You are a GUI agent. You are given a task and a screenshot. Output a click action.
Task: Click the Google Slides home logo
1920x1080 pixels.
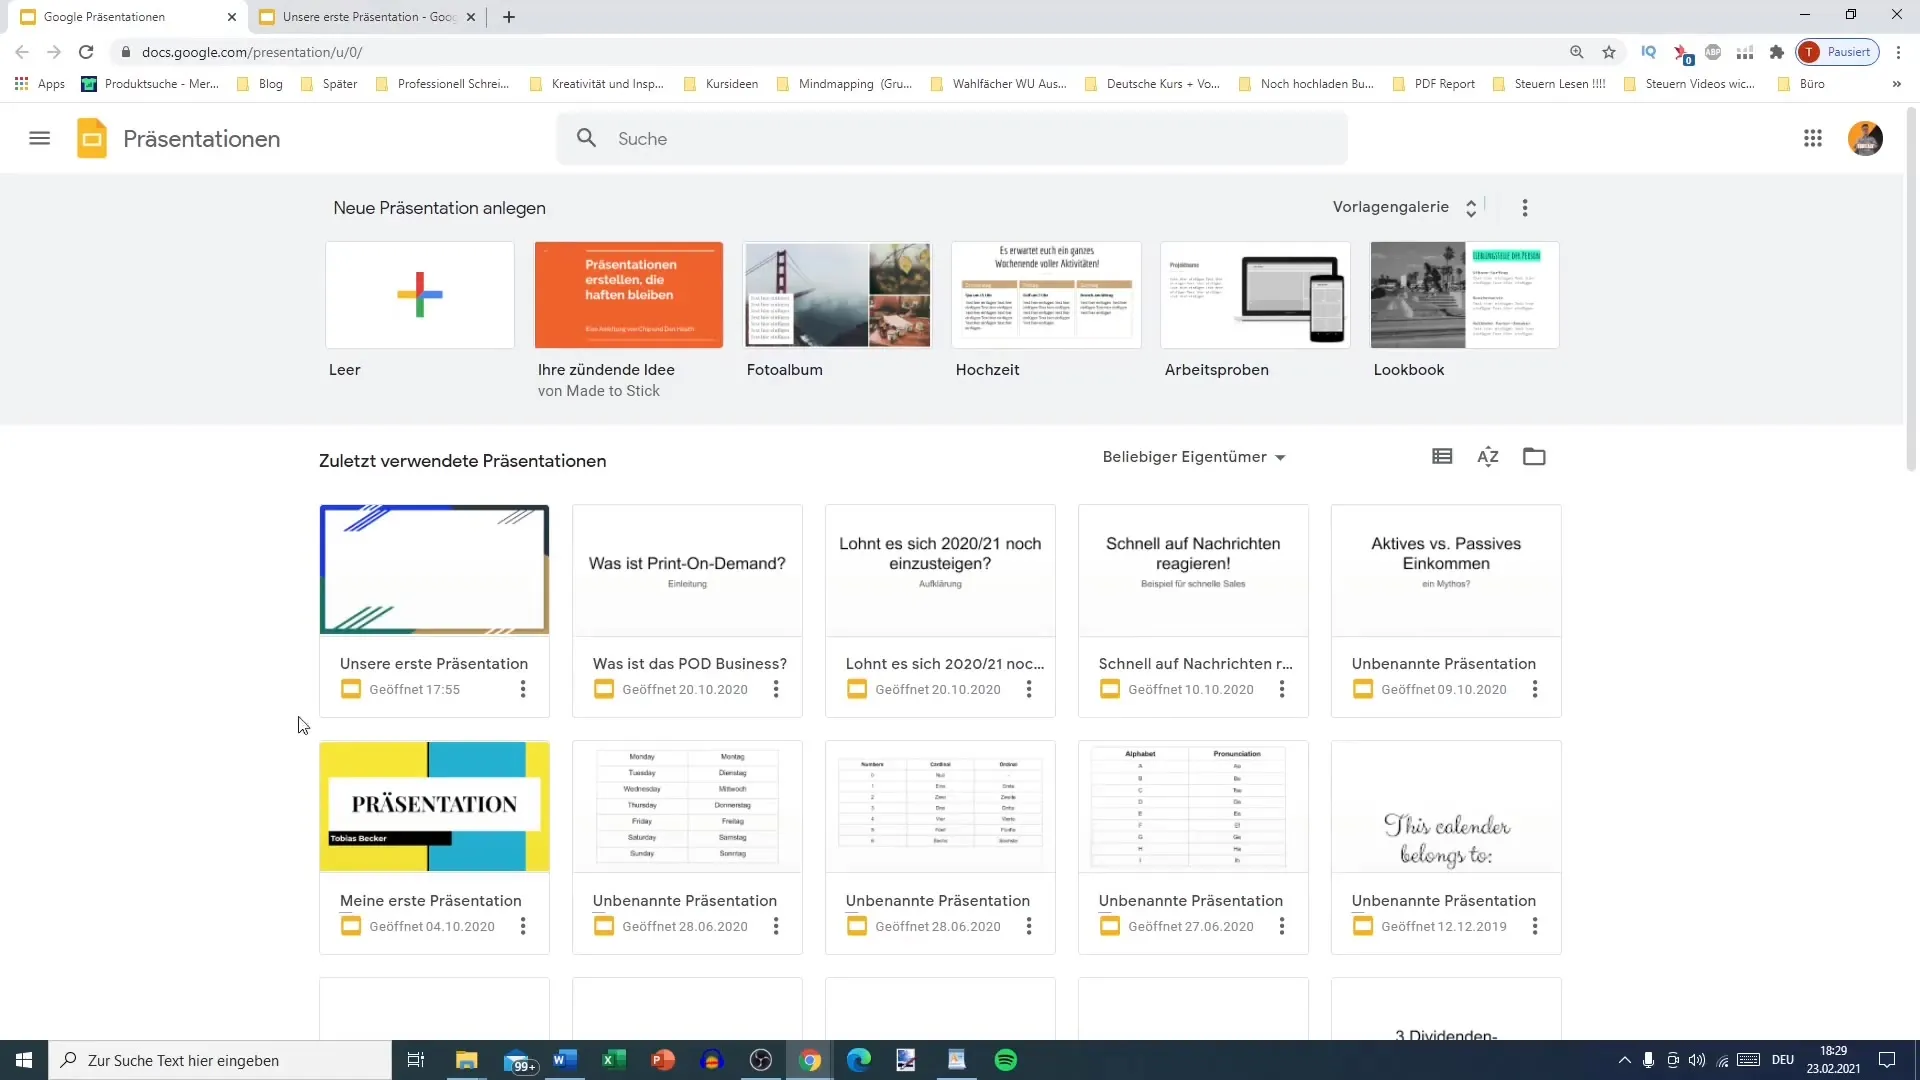point(92,139)
